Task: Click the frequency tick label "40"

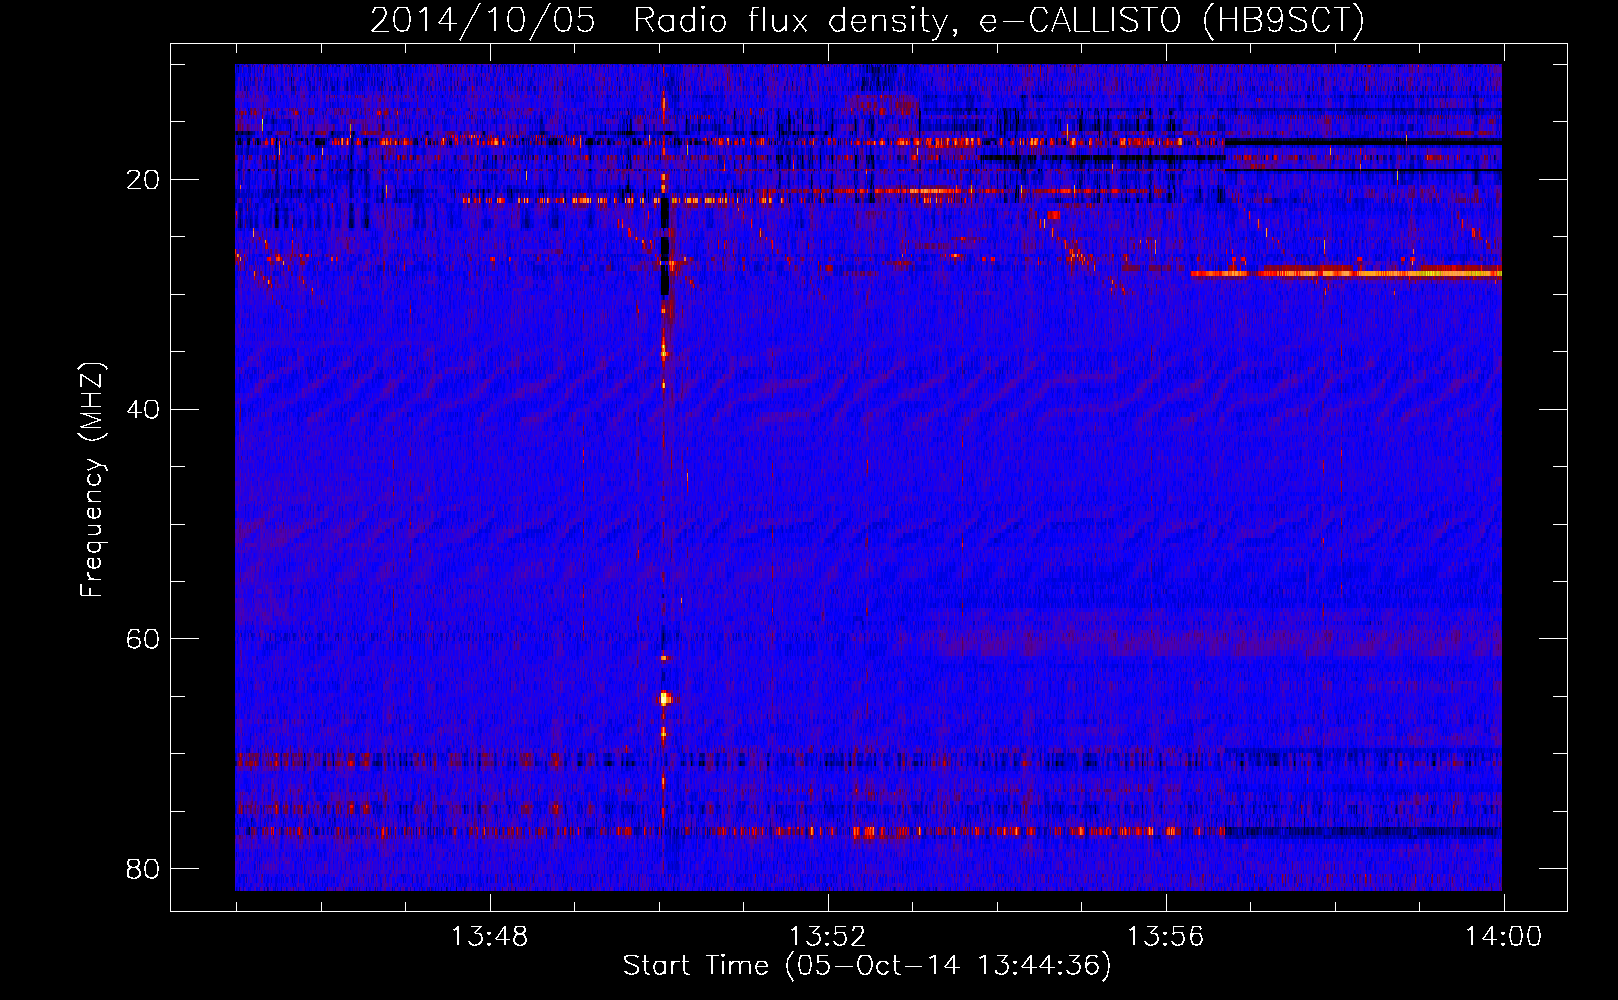Action: pos(143,409)
